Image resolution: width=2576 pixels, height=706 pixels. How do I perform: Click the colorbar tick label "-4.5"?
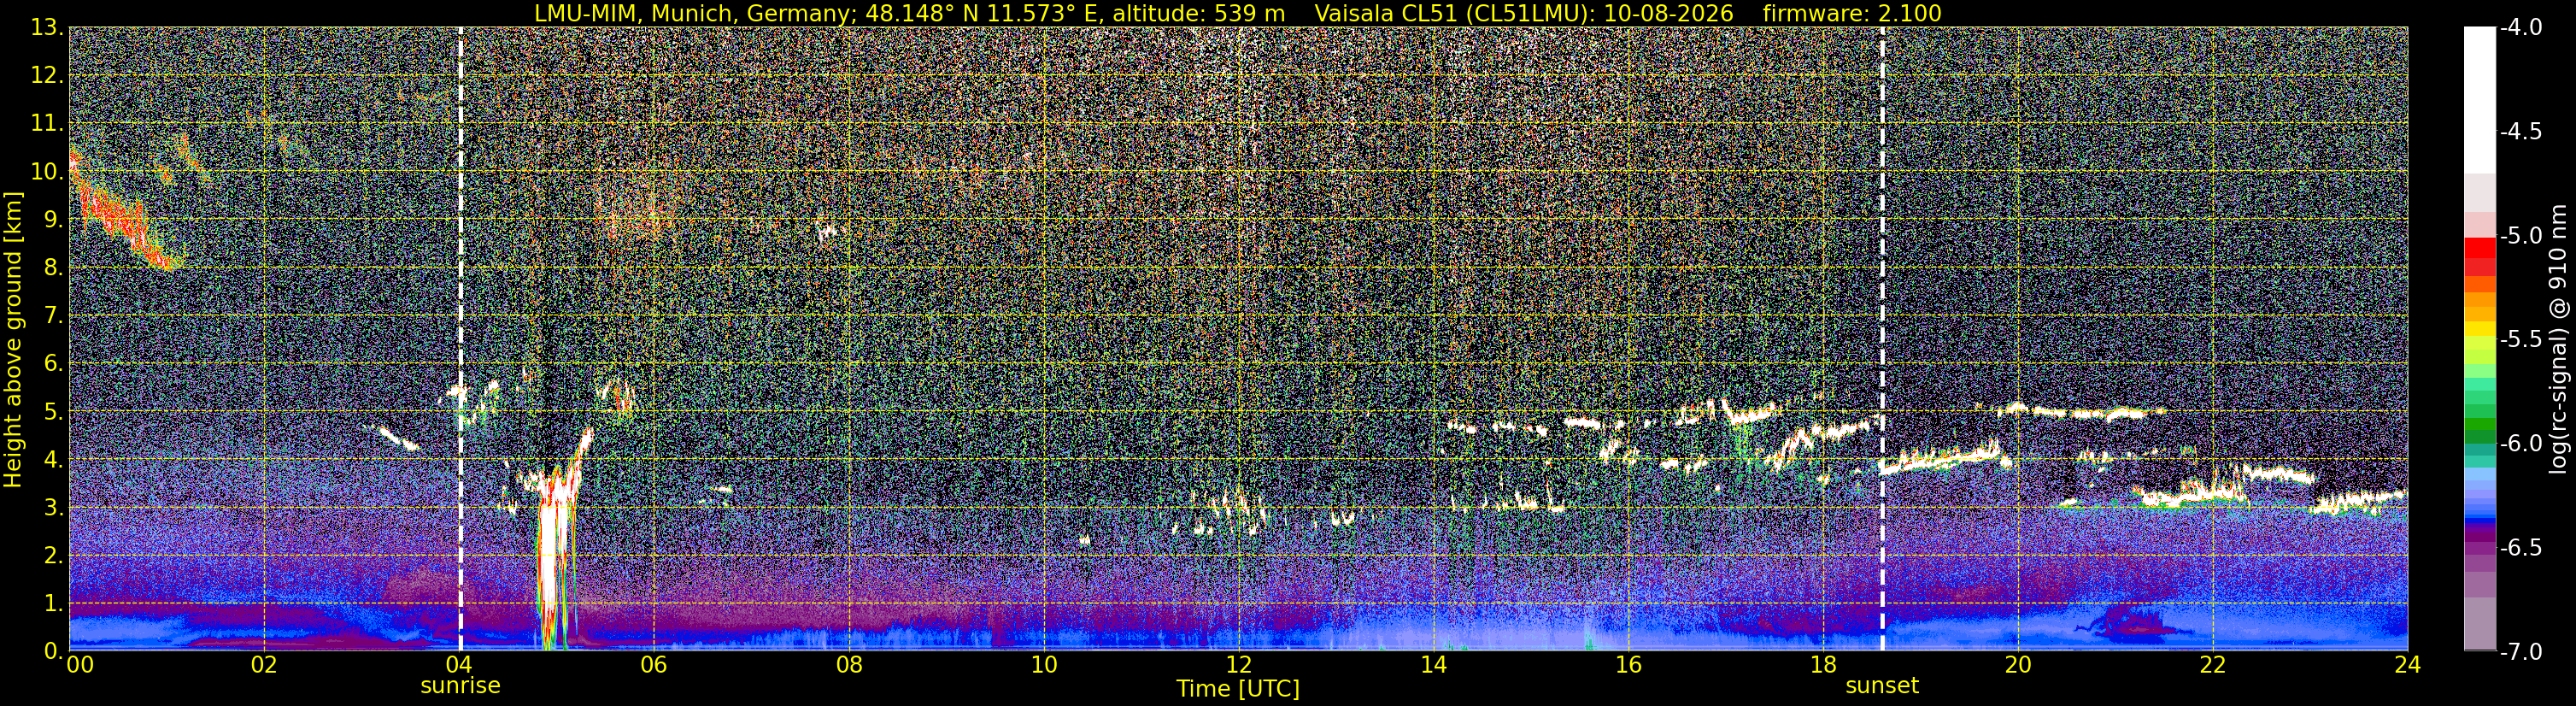2520,132
